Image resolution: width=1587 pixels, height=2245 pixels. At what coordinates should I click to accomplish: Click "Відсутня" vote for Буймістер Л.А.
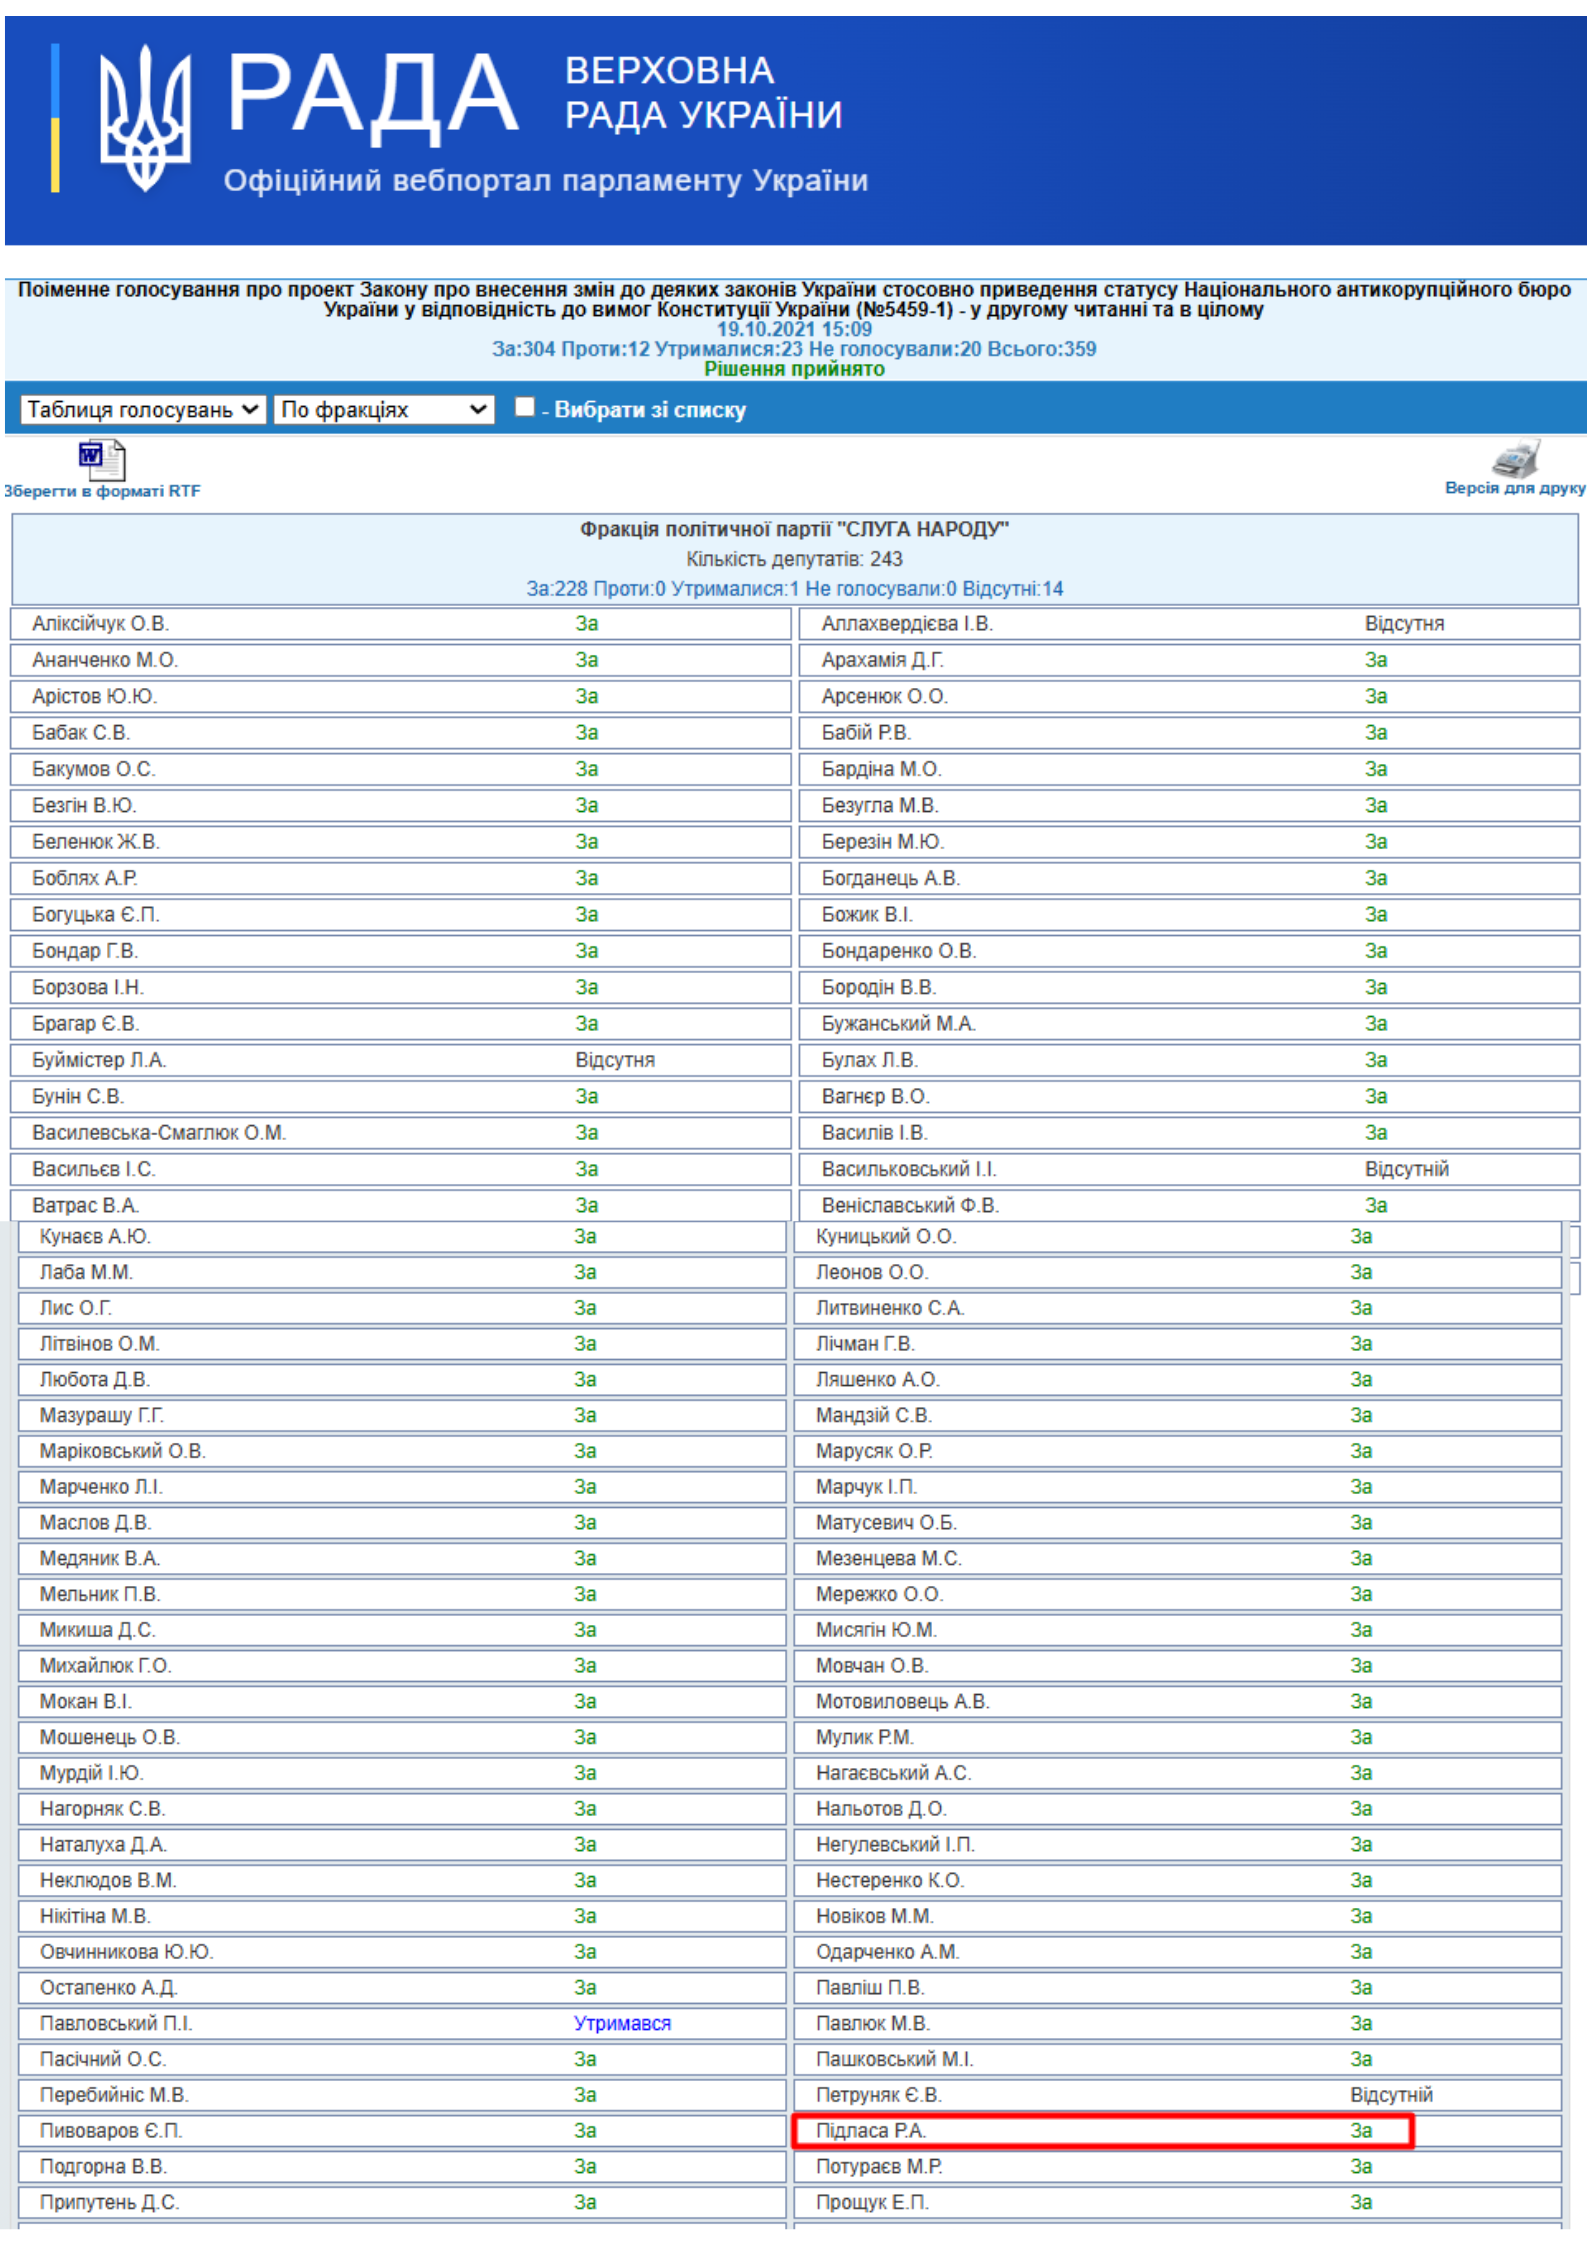click(x=614, y=1060)
